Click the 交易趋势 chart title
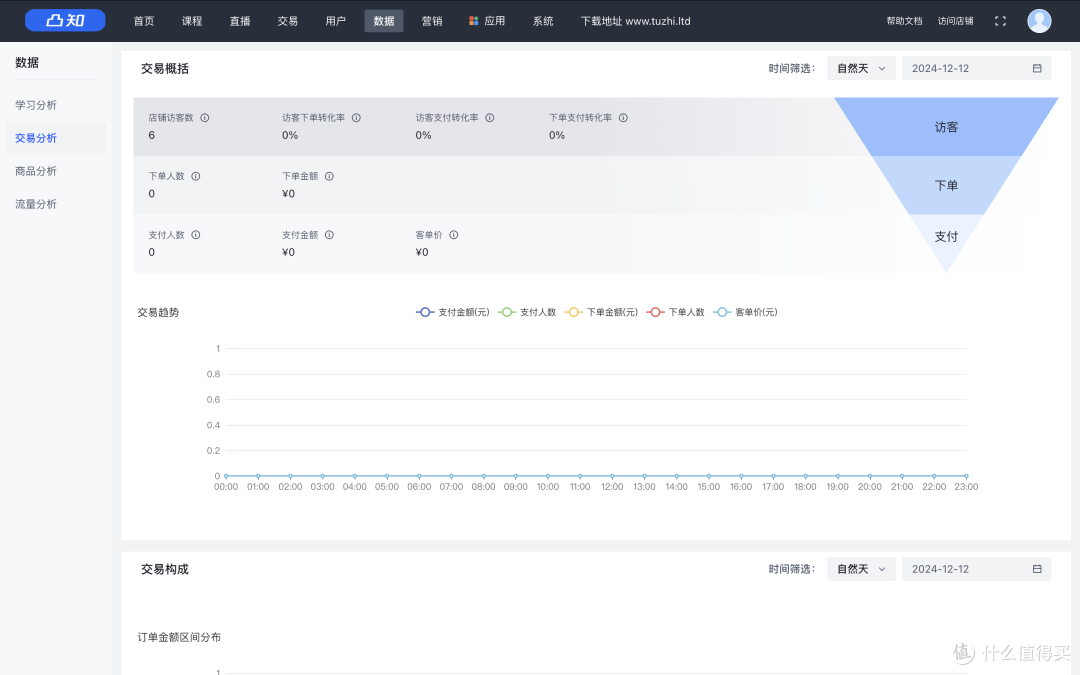1080x675 pixels. coord(158,312)
